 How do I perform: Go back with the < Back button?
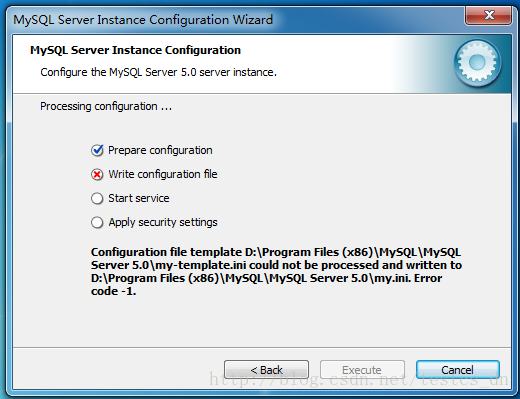[x=266, y=370]
